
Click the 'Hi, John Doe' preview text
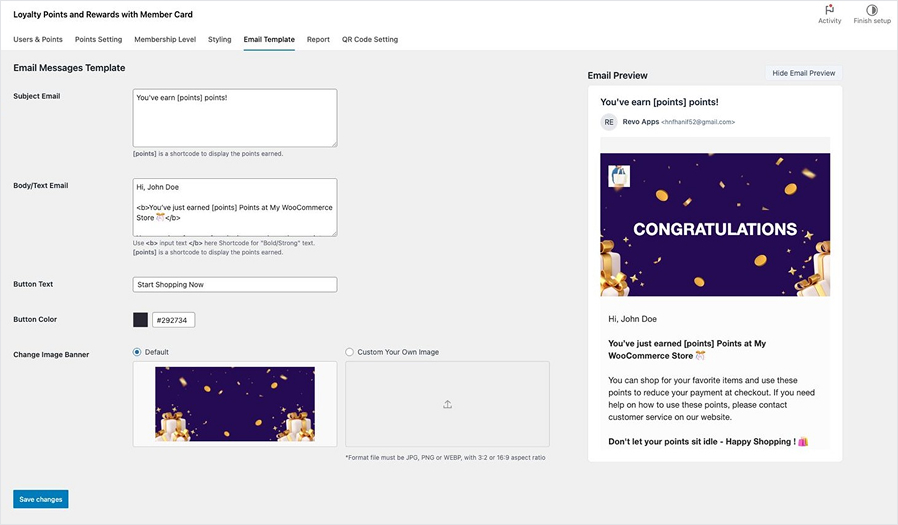click(x=632, y=319)
